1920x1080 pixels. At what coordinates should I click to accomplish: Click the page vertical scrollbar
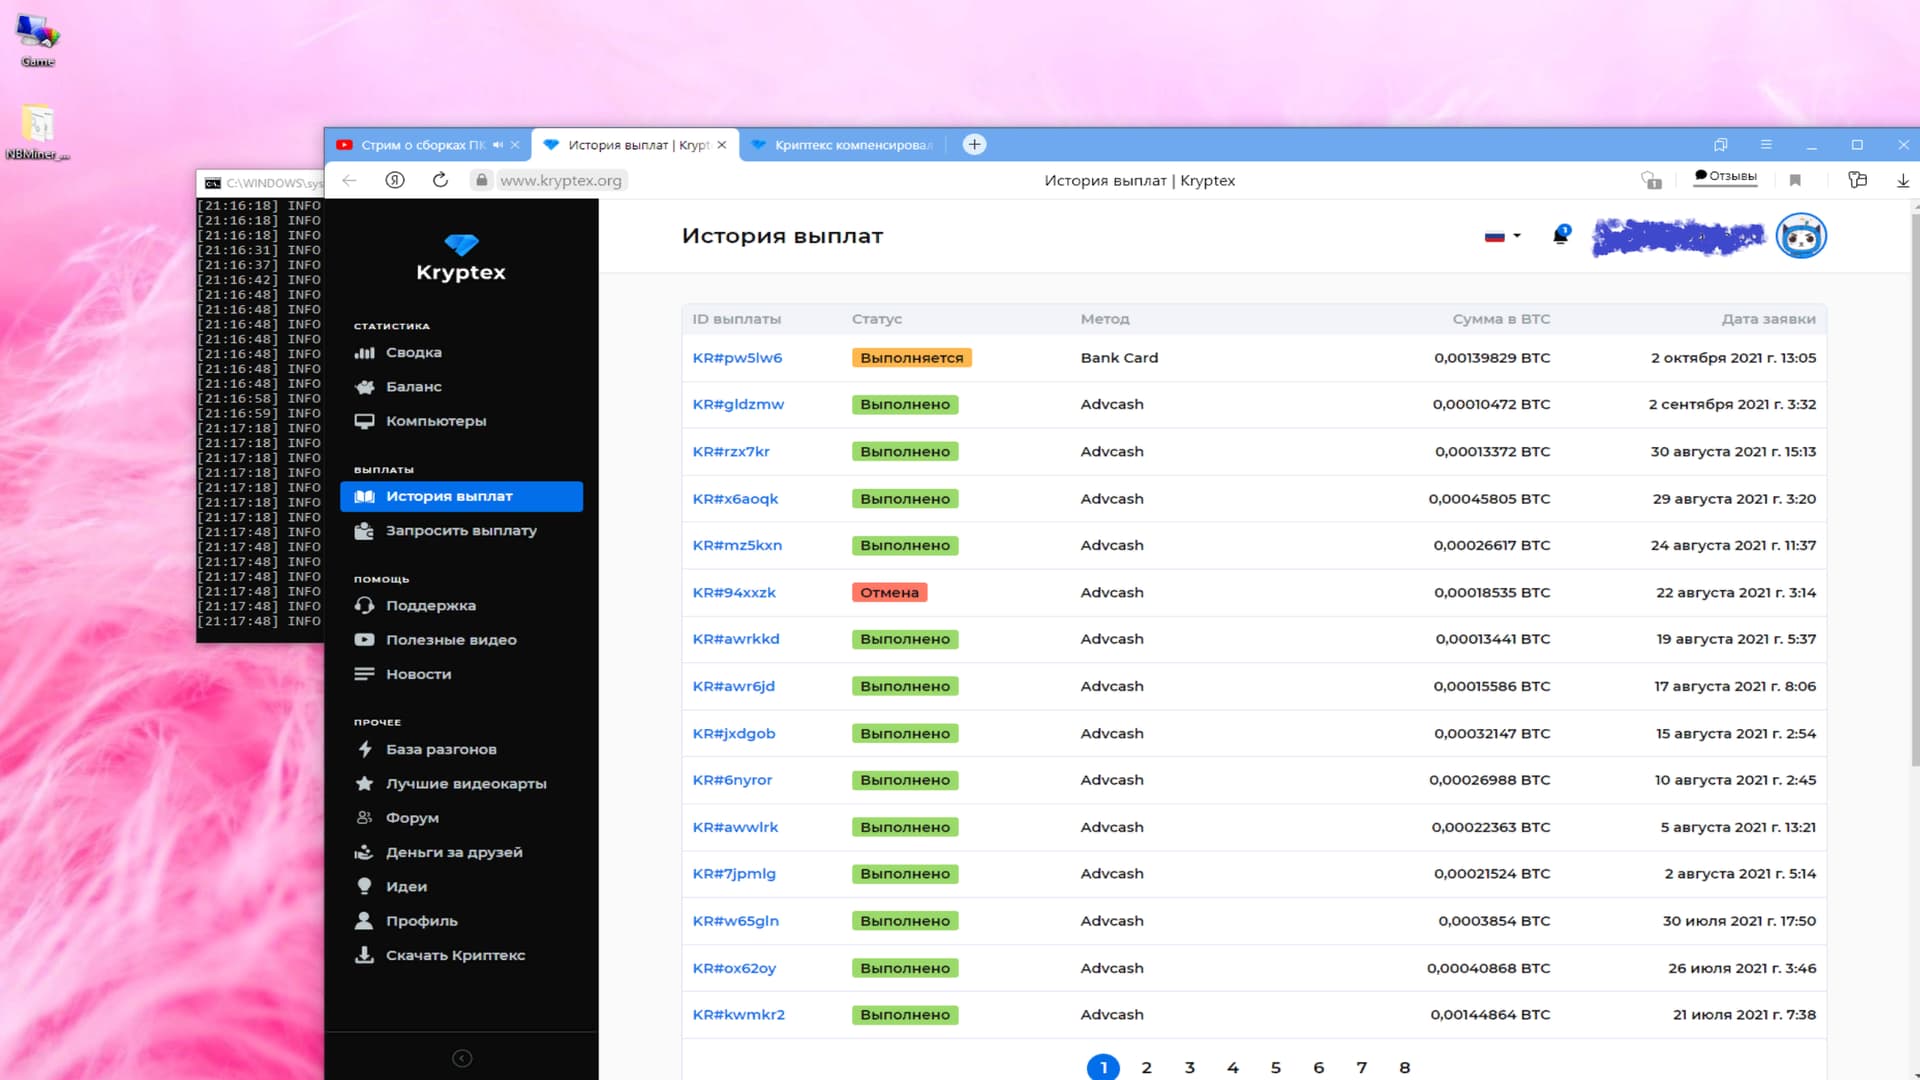[x=1914, y=490]
